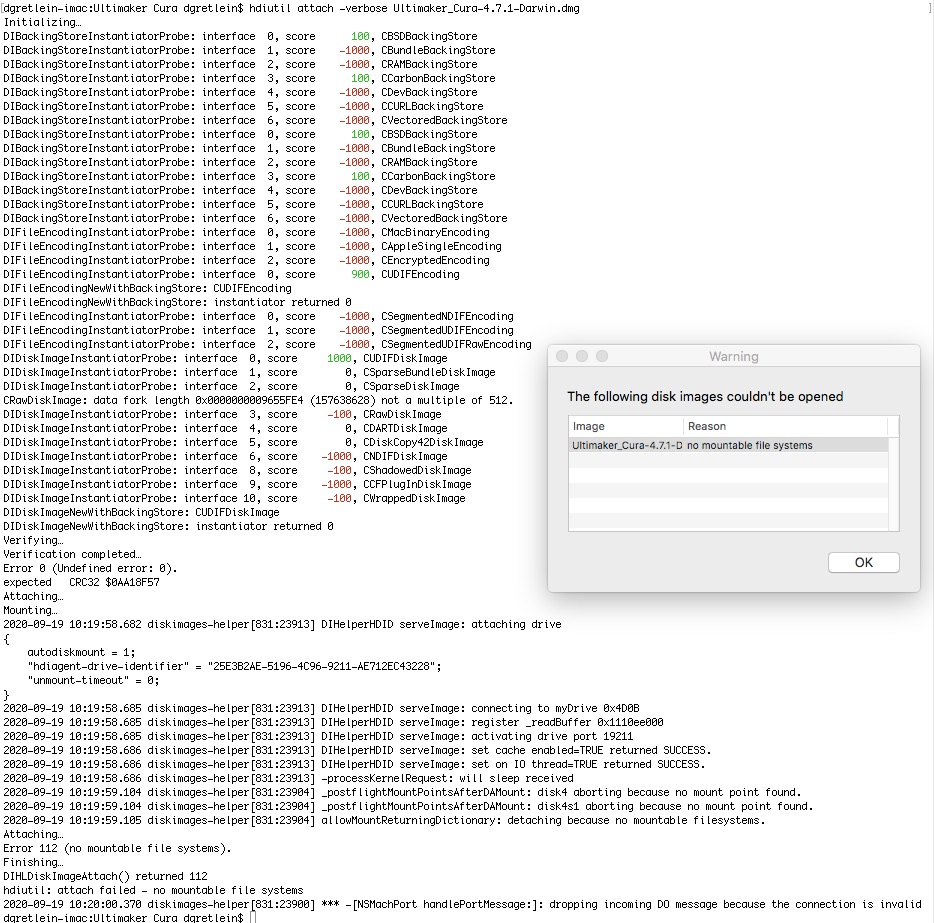Click the 'set cache enabled=TRUE returned SUCCESS' line
This screenshot has height=923, width=934.
[357, 750]
